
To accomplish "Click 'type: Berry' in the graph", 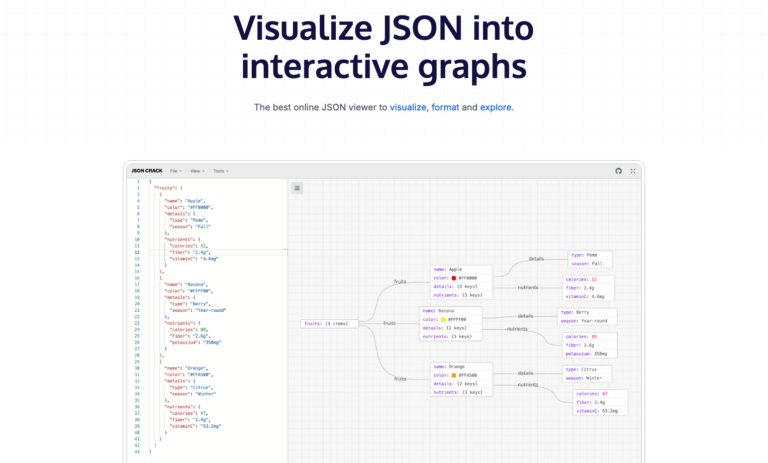I will 575,312.
